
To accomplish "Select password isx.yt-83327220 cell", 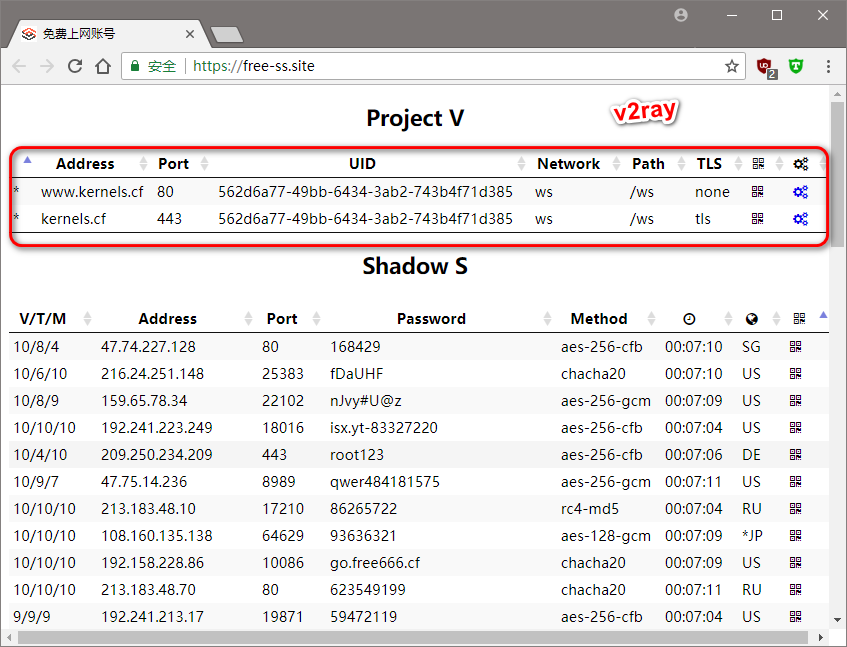I will point(384,428).
